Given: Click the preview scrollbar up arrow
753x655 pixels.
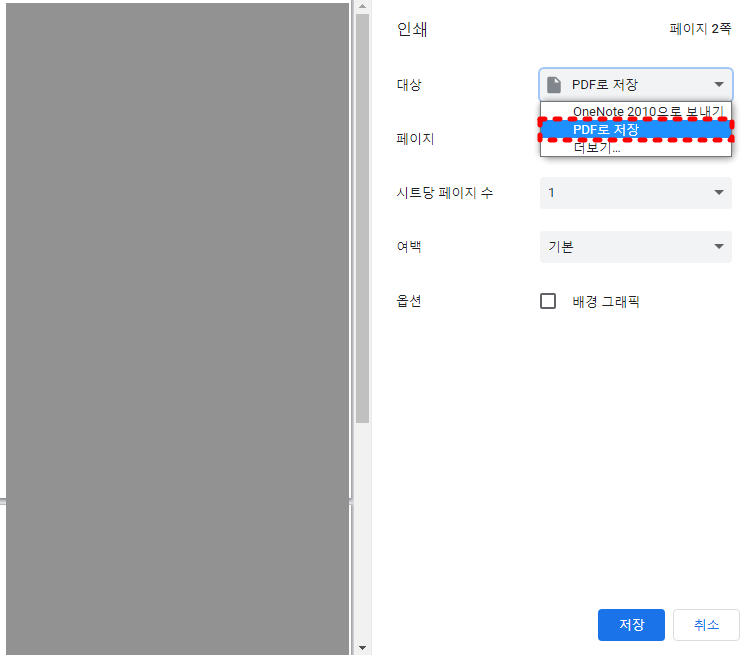Looking at the screenshot, I should click(363, 6).
